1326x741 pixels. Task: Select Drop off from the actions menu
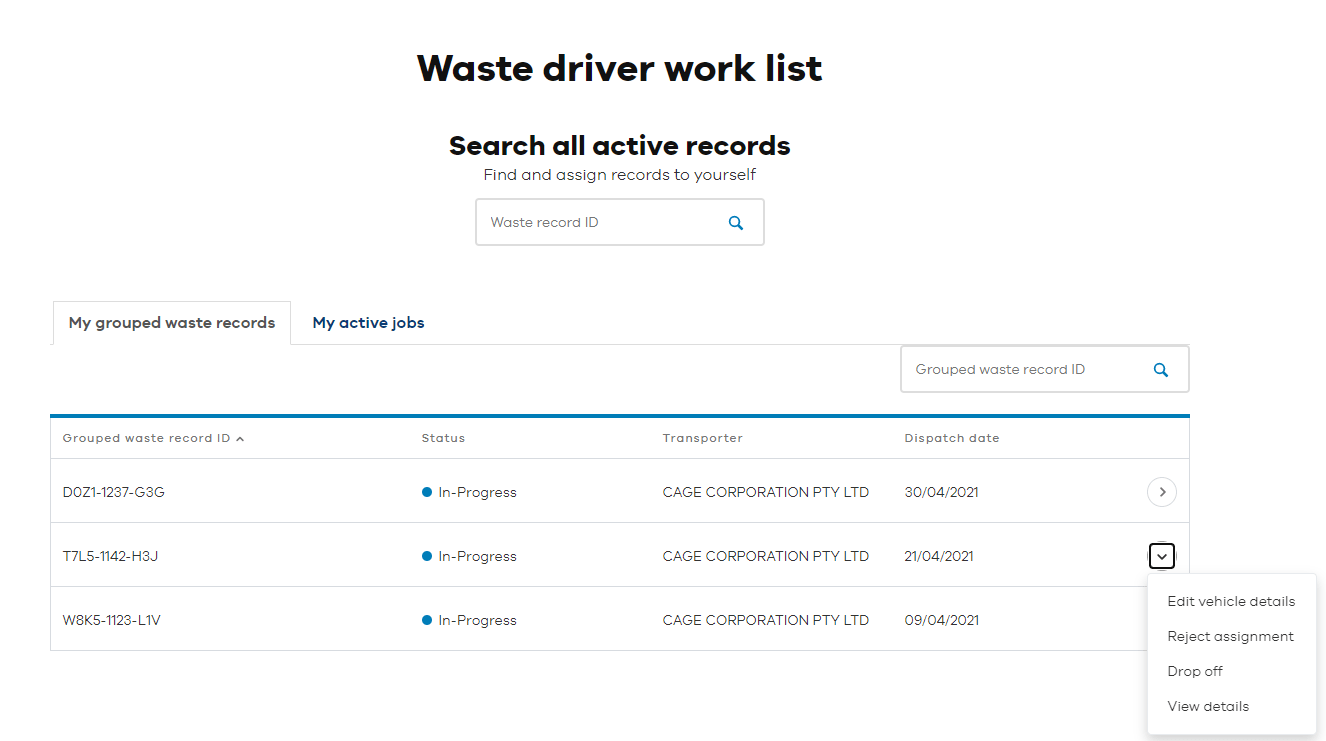pyautogui.click(x=1195, y=671)
